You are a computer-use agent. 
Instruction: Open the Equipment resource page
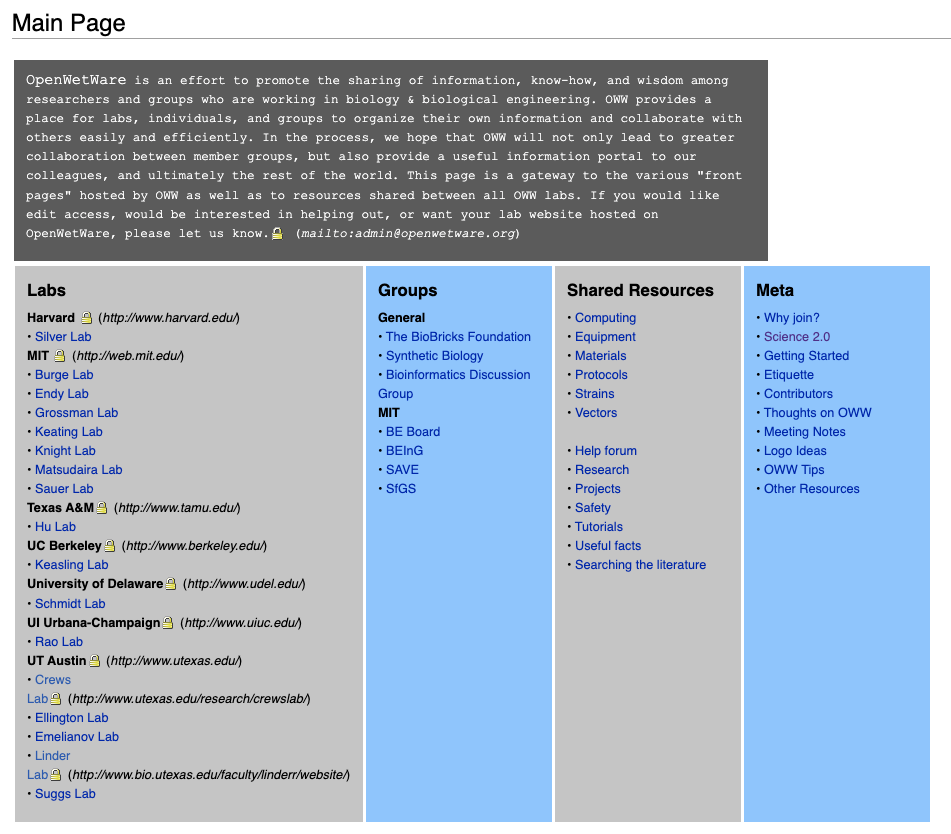click(605, 337)
